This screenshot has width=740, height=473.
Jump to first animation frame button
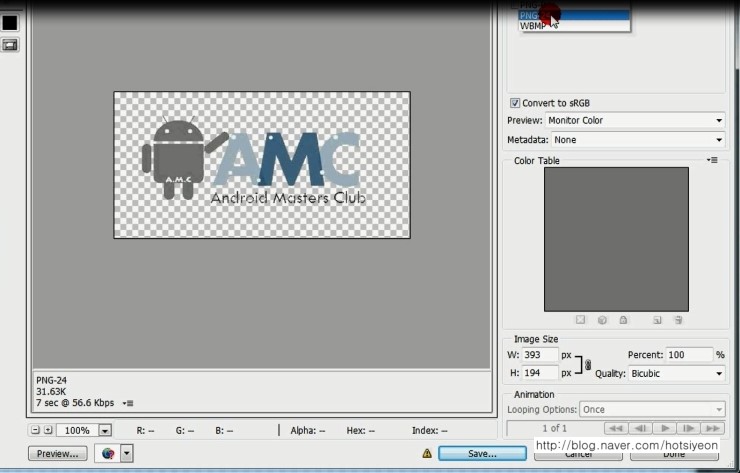(x=615, y=428)
